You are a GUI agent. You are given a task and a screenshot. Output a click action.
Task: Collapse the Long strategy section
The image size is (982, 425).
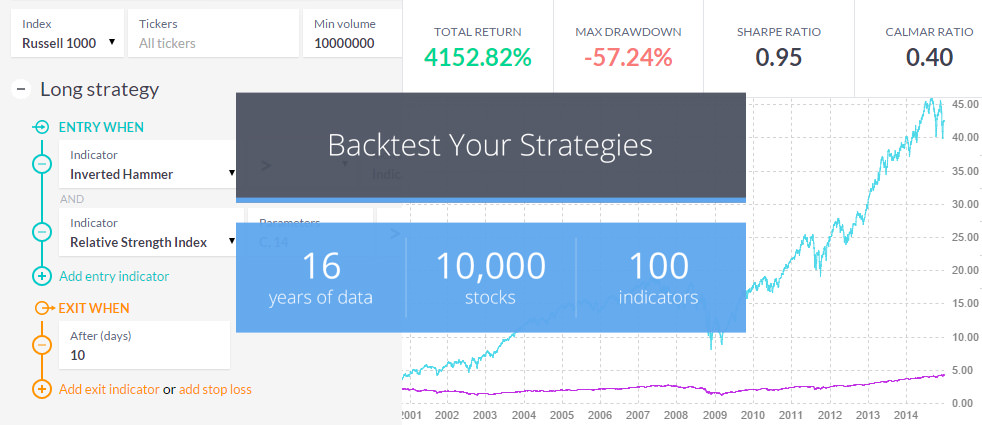tap(20, 89)
